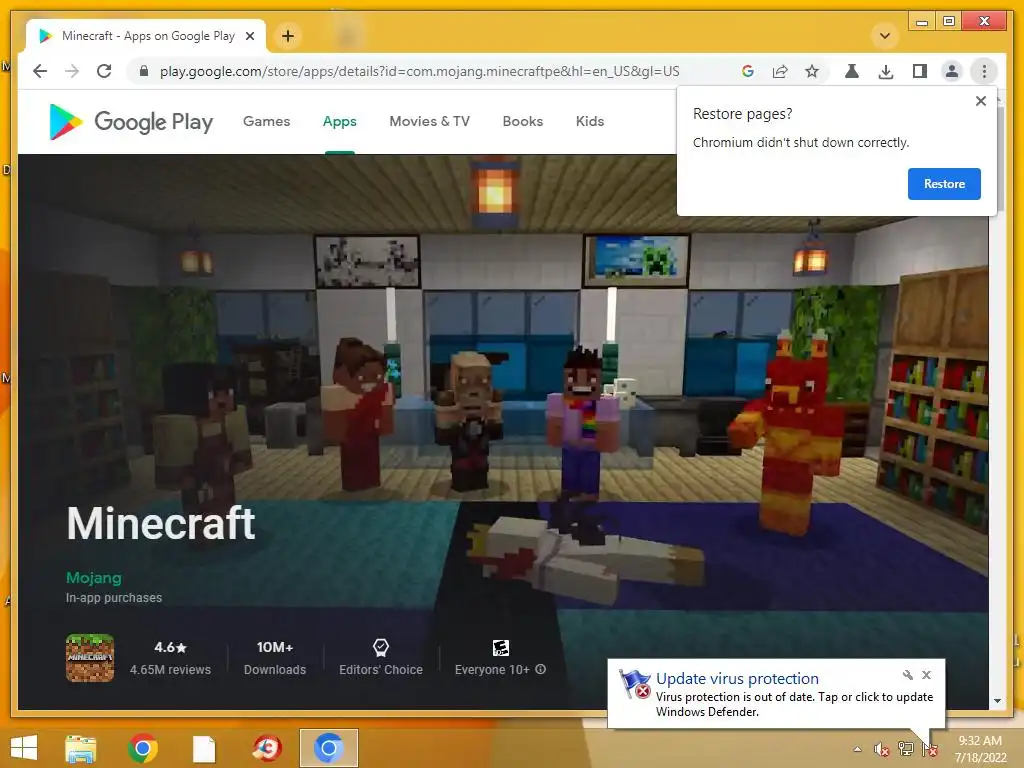Expand the tab search dropdown arrow
Image resolution: width=1024 pixels, height=768 pixels.
coord(885,36)
